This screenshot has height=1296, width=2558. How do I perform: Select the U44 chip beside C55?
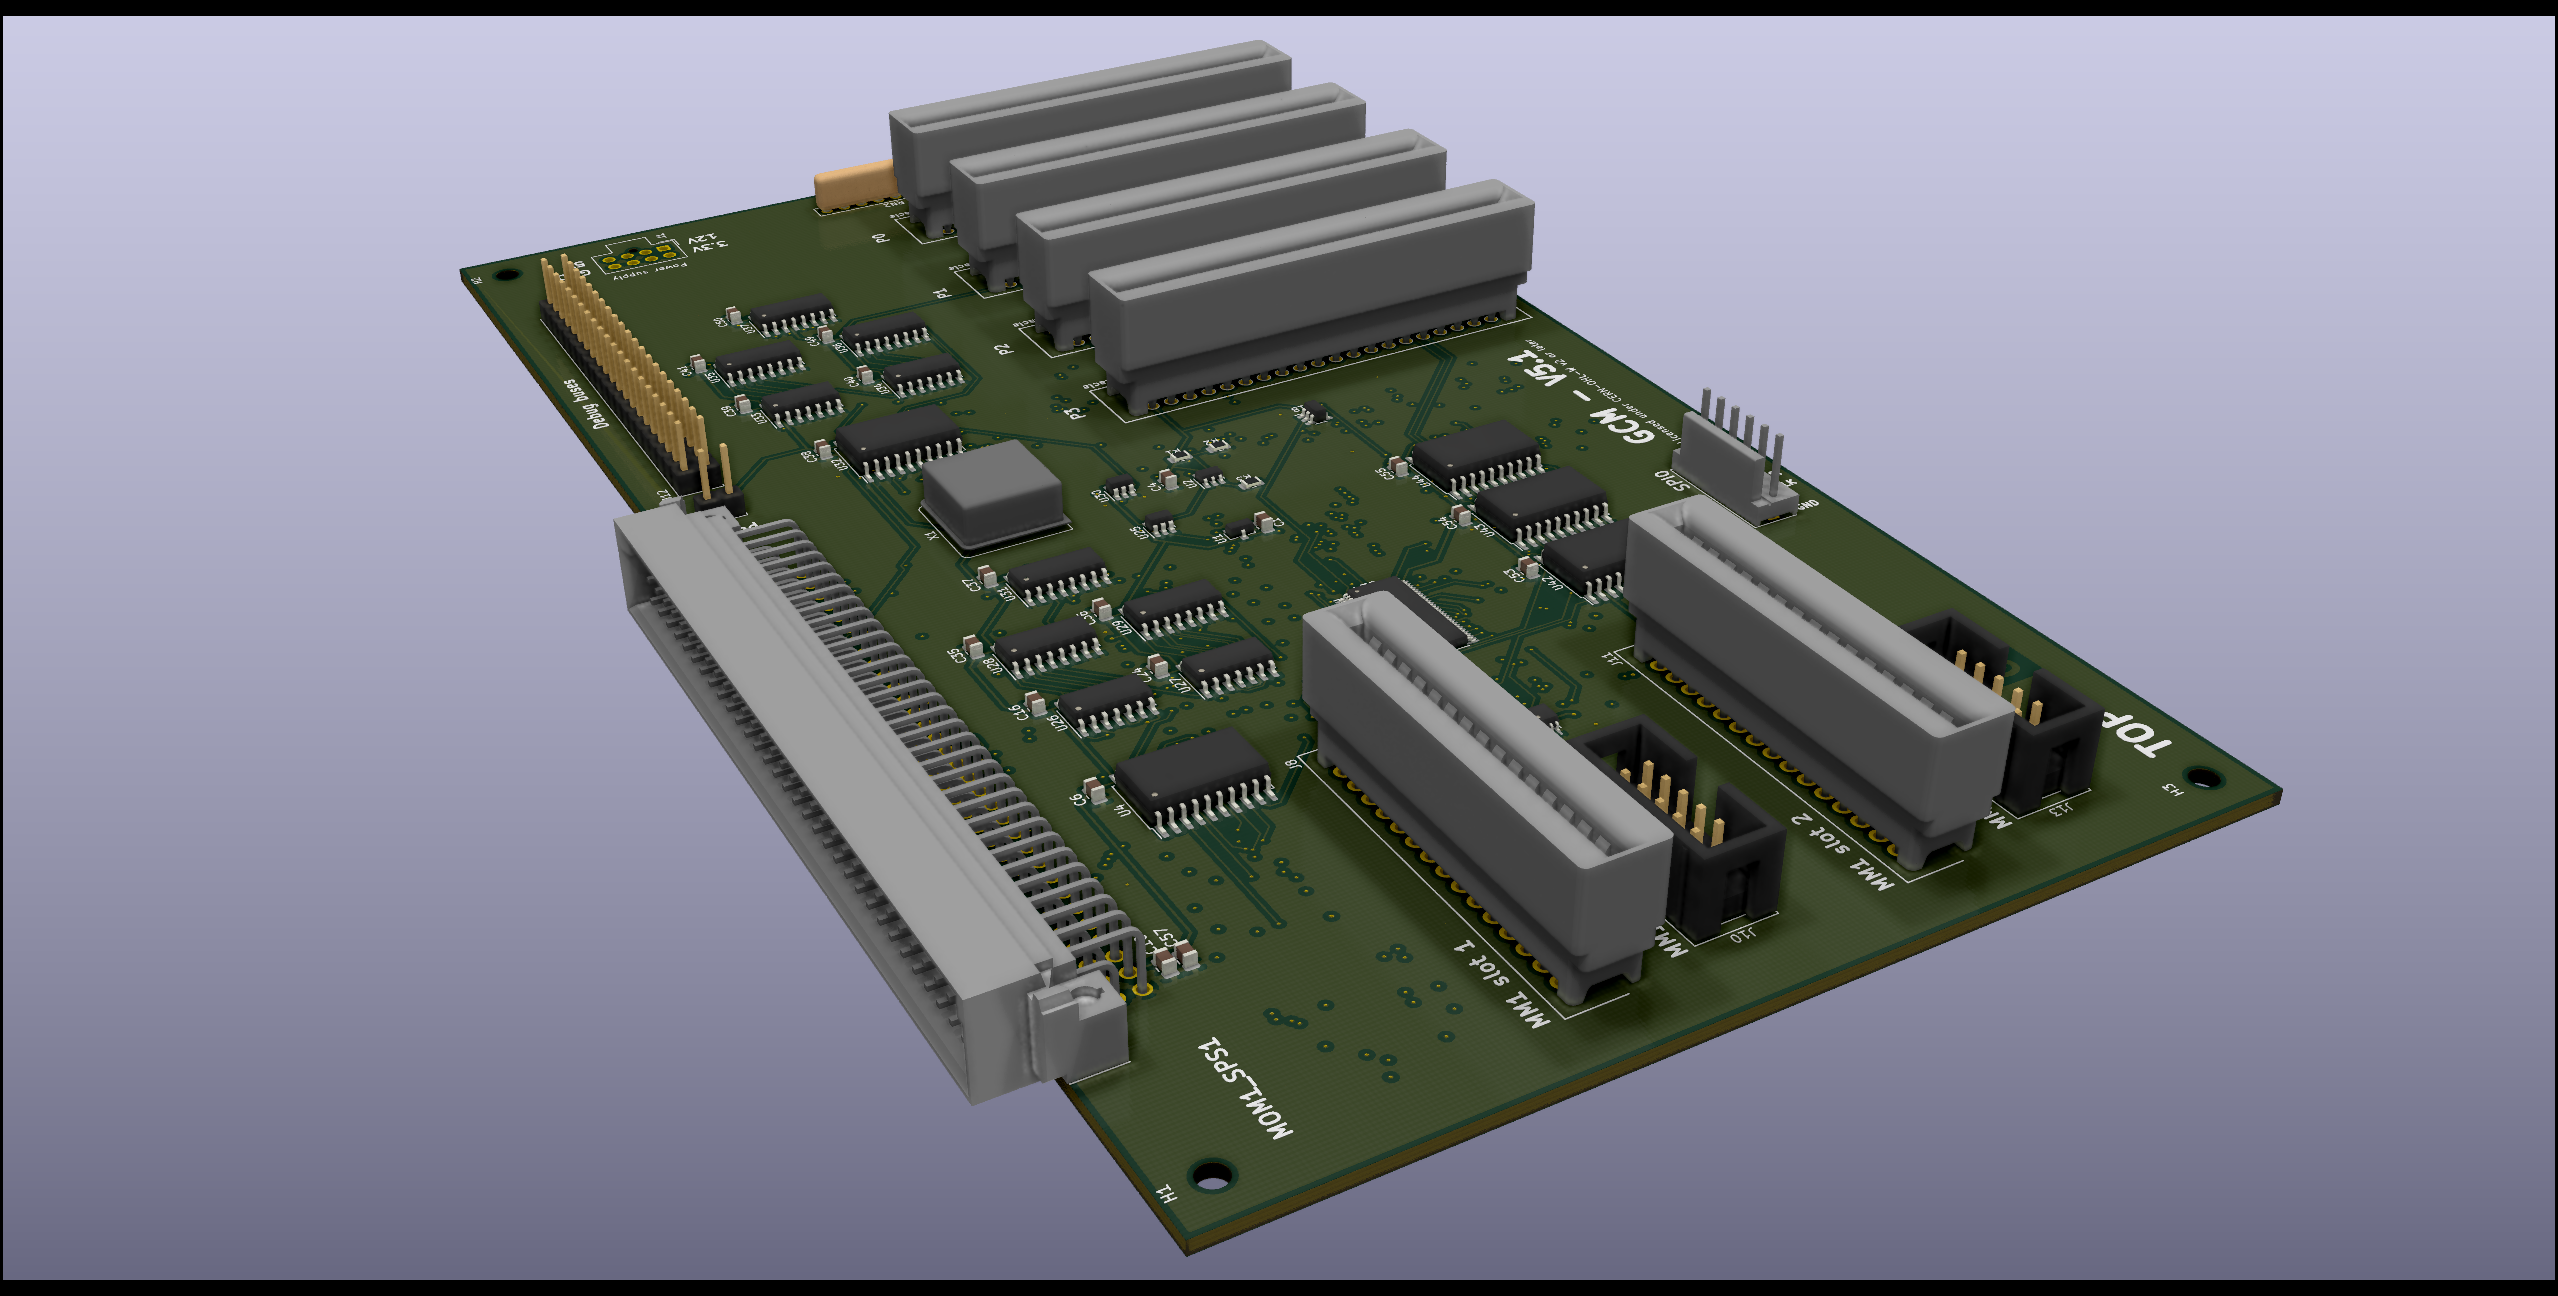1475,455
